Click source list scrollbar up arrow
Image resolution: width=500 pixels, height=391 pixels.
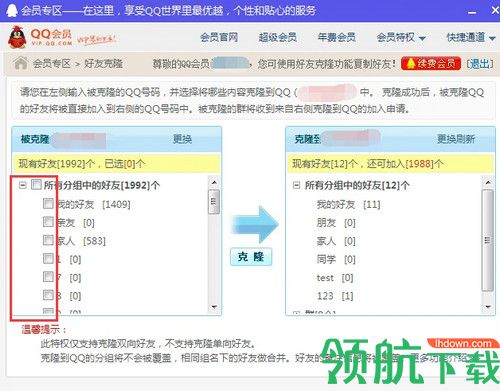(x=214, y=182)
